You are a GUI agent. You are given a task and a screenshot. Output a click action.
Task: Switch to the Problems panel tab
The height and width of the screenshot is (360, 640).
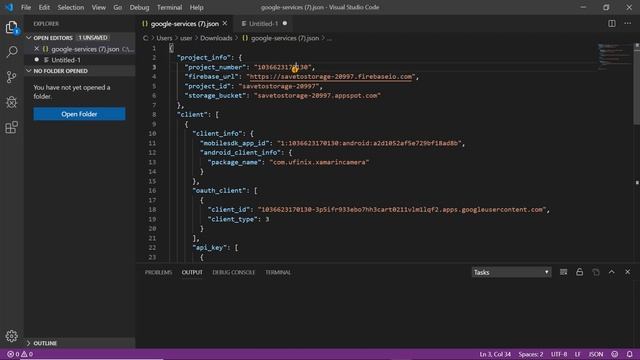click(x=158, y=272)
